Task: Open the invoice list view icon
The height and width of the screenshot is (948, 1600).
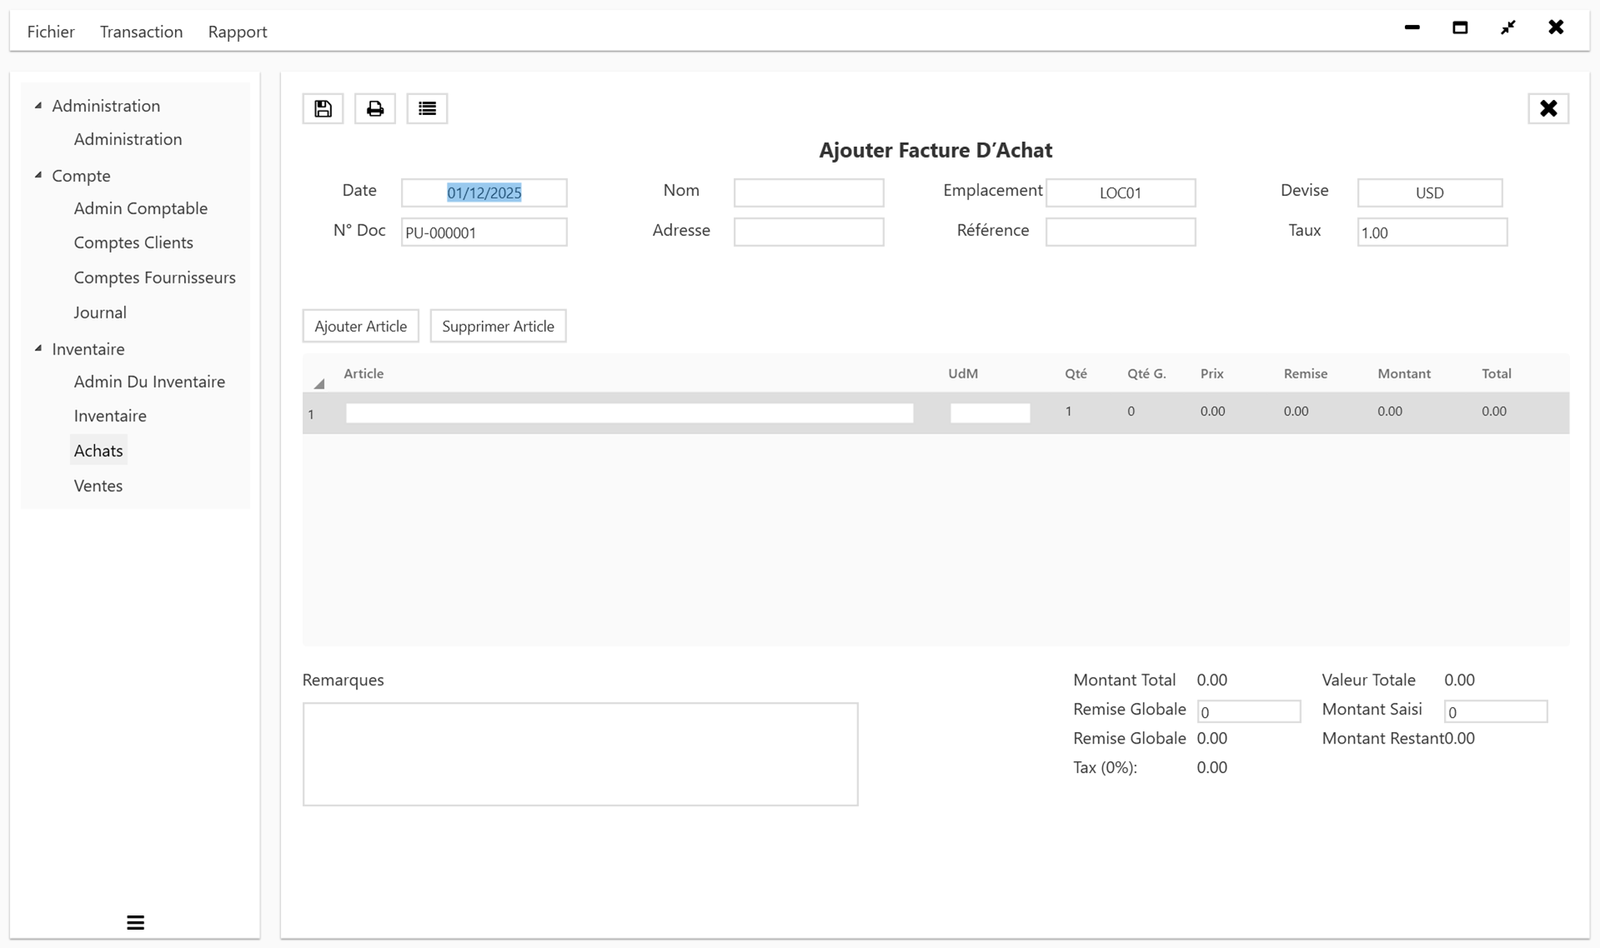Action: (x=427, y=108)
